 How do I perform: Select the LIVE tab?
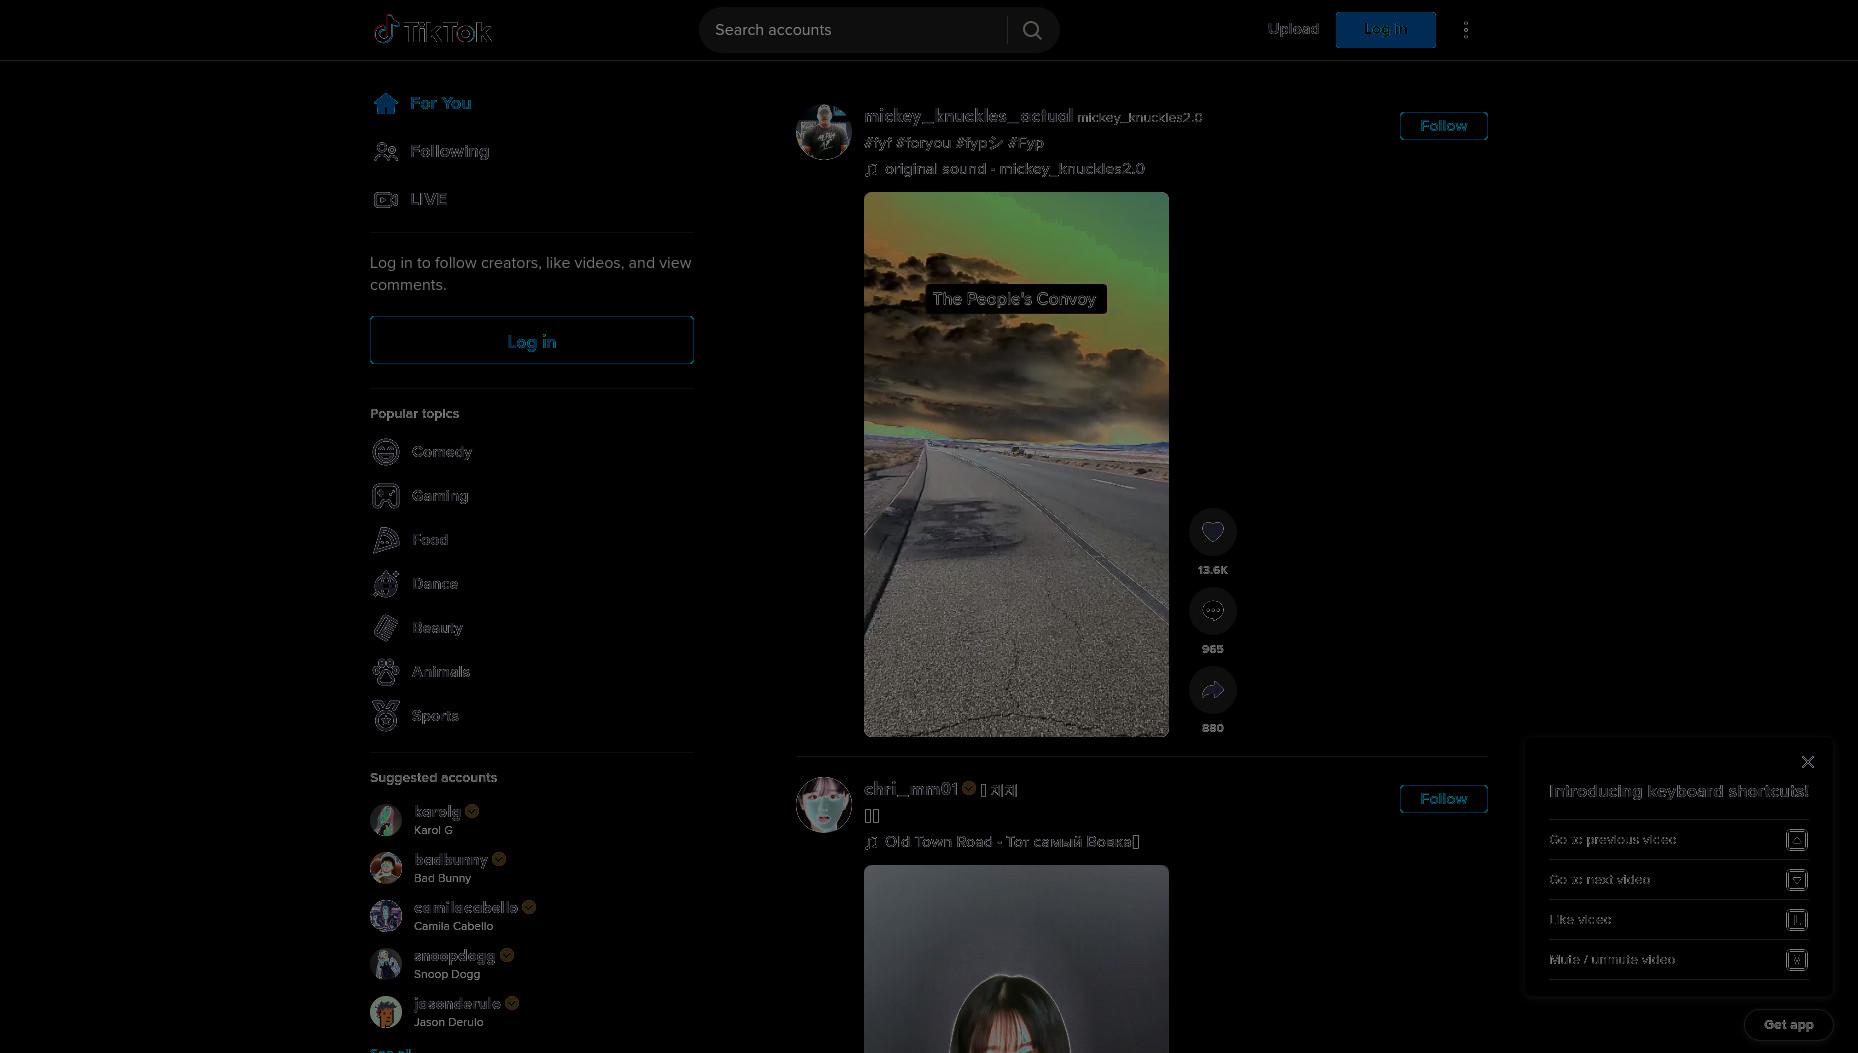pyautogui.click(x=410, y=199)
